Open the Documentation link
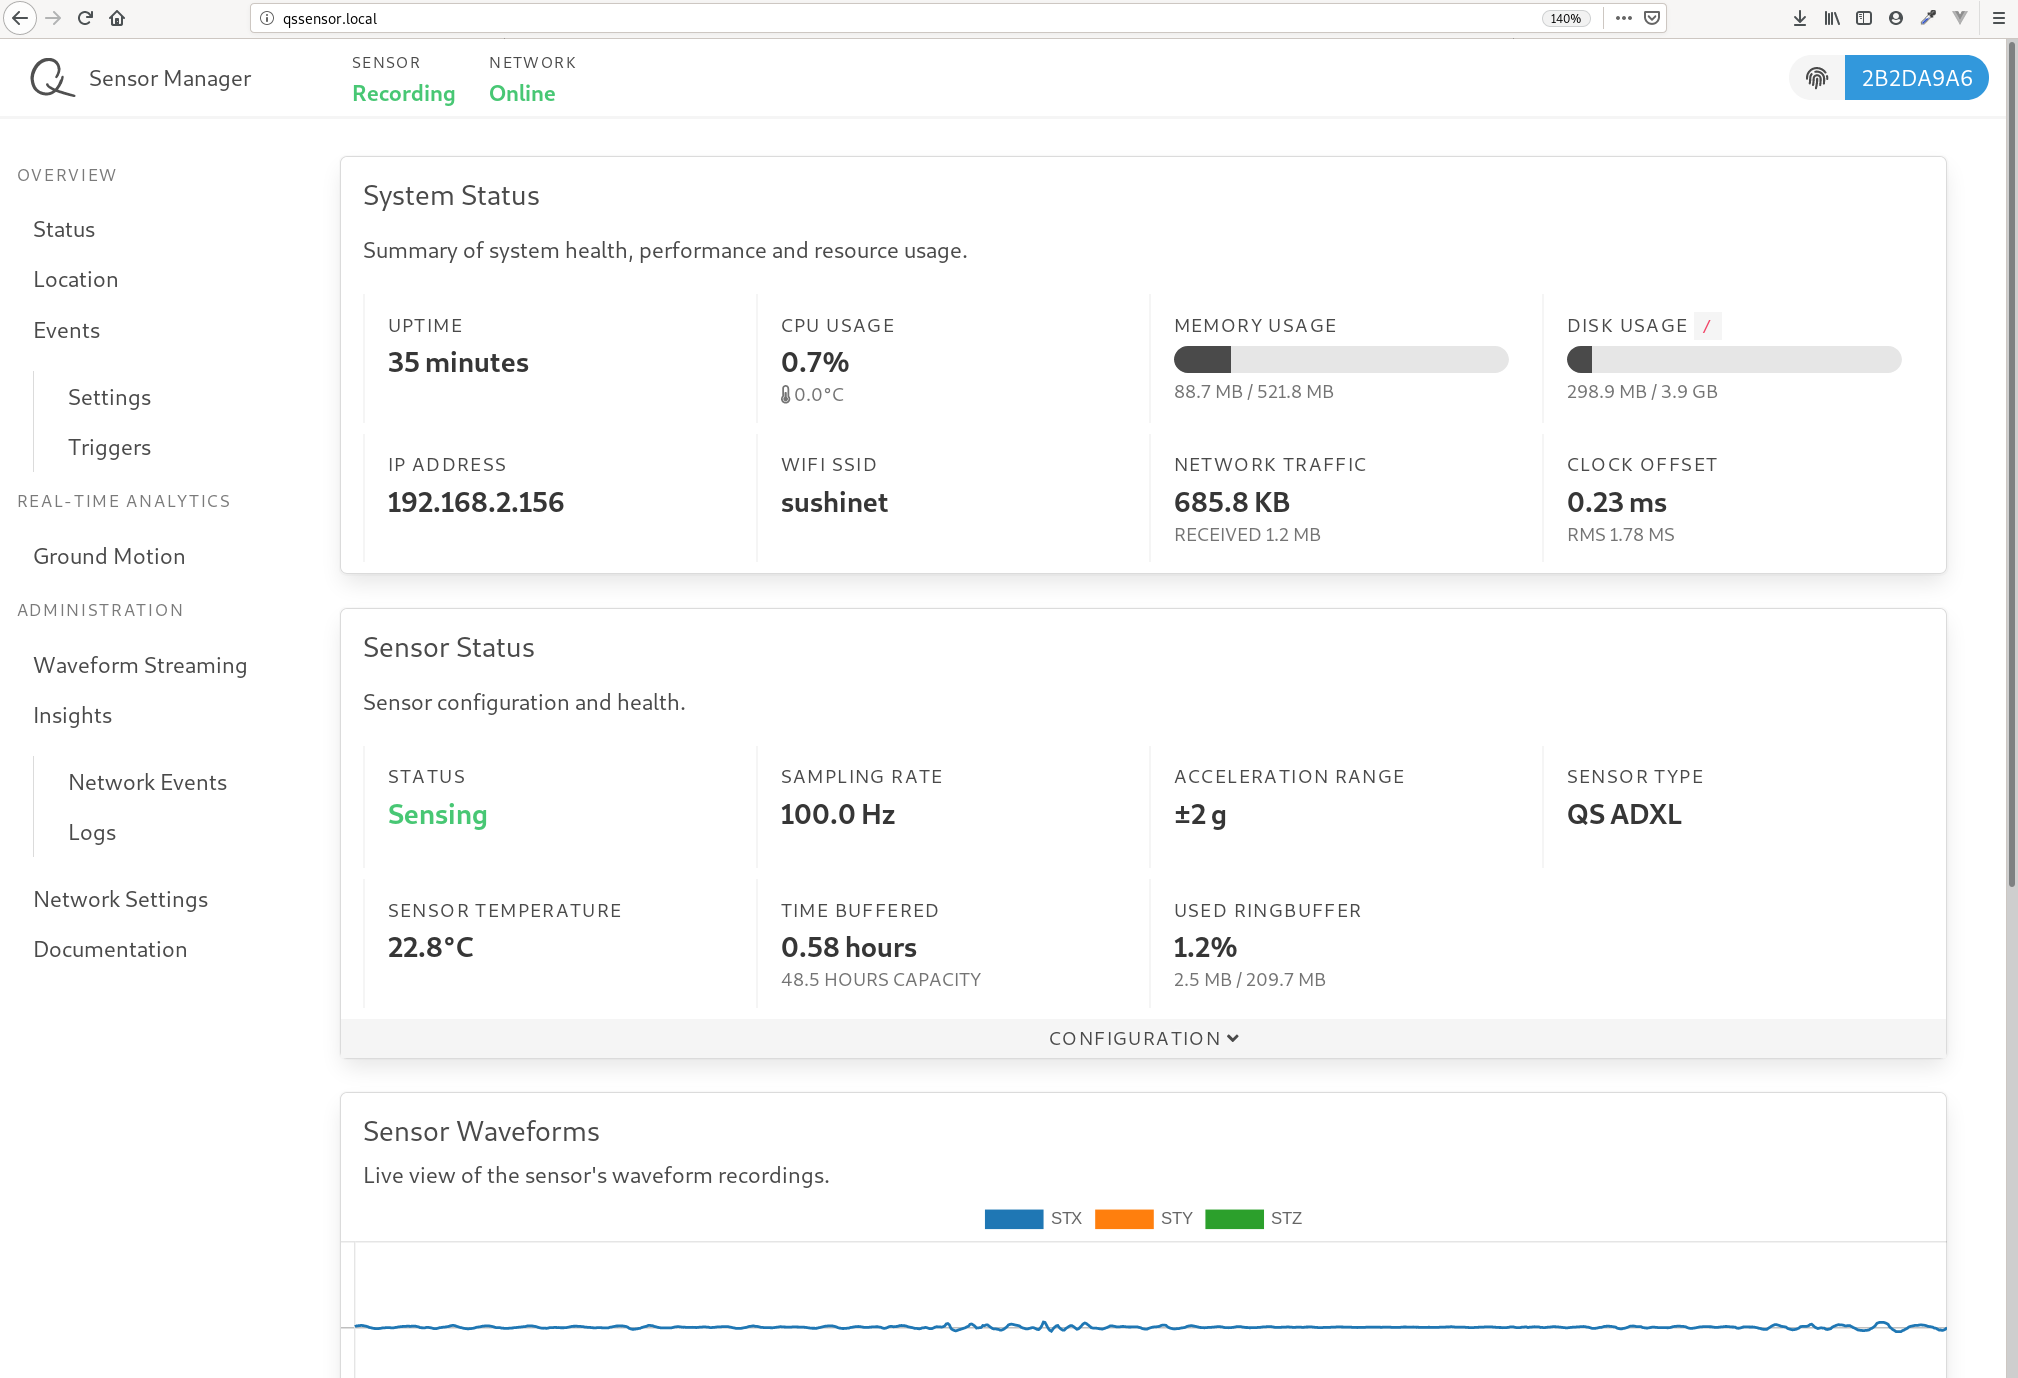The height and width of the screenshot is (1378, 2018). pyautogui.click(x=110, y=949)
